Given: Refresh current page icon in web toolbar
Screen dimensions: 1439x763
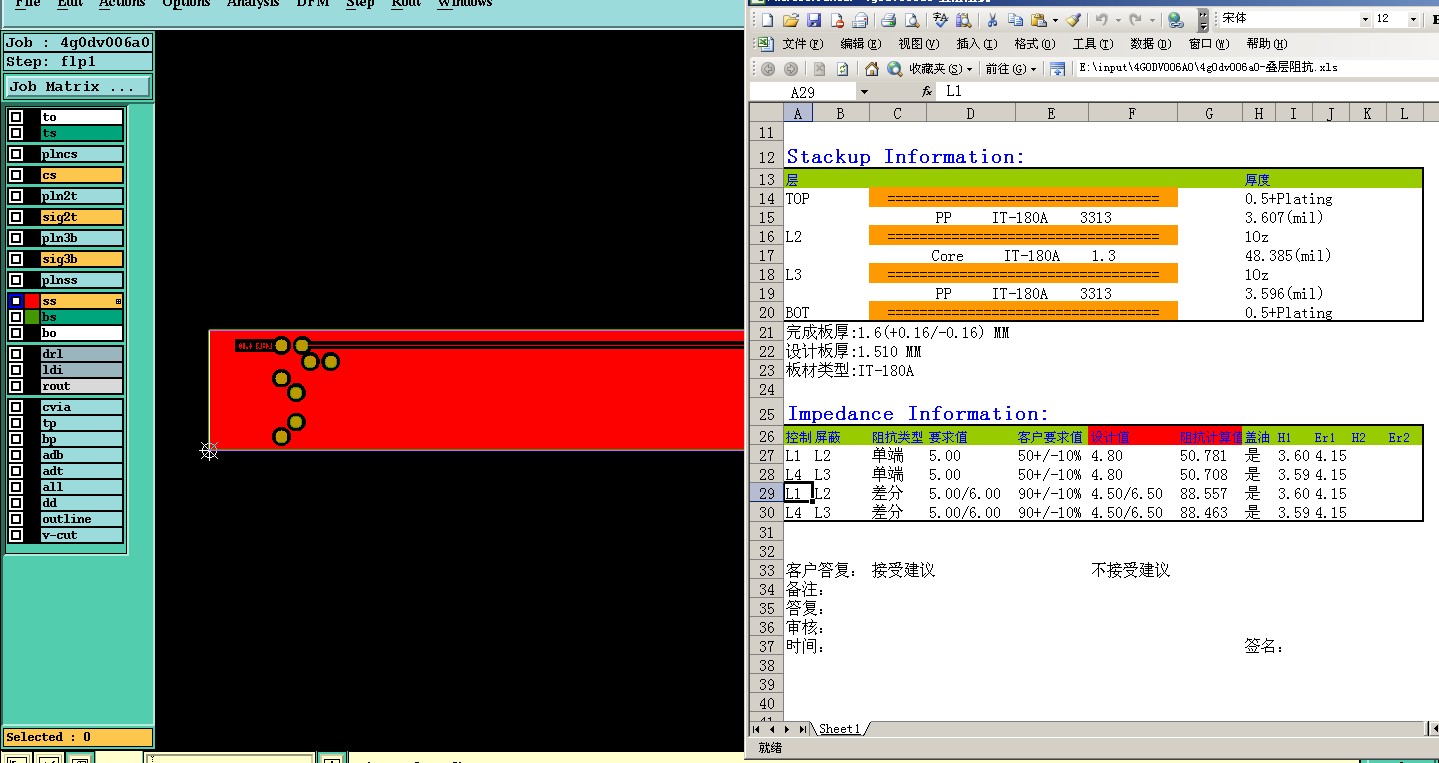Looking at the screenshot, I should coord(842,69).
